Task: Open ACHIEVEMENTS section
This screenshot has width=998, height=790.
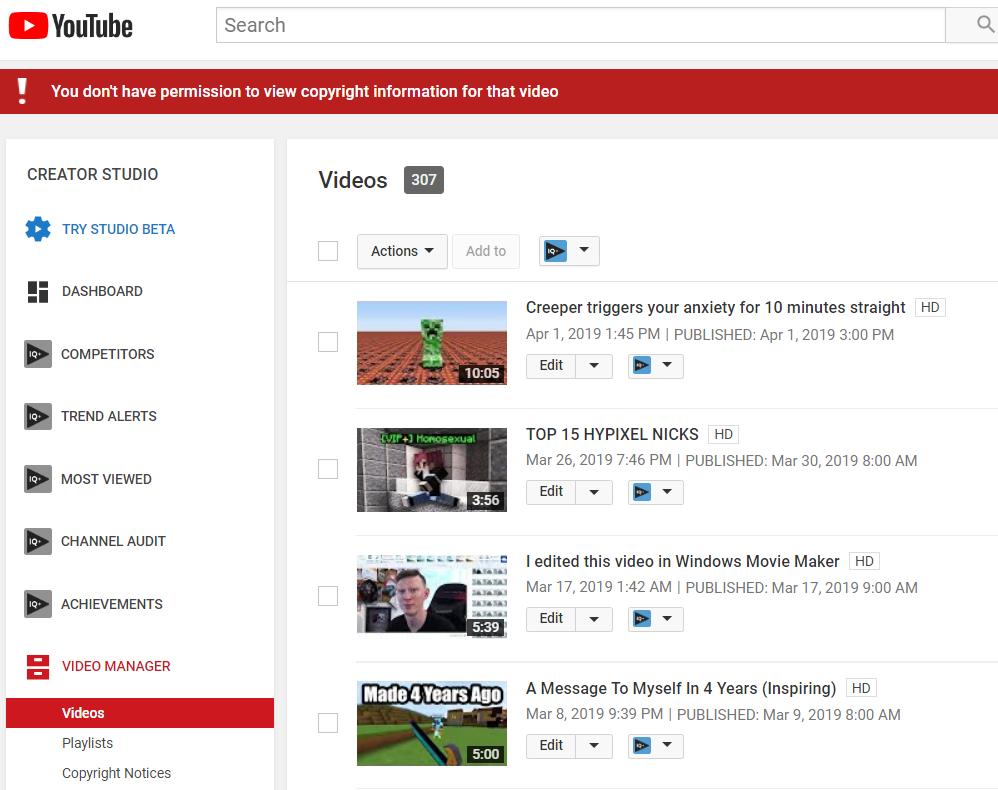Action: pos(112,604)
